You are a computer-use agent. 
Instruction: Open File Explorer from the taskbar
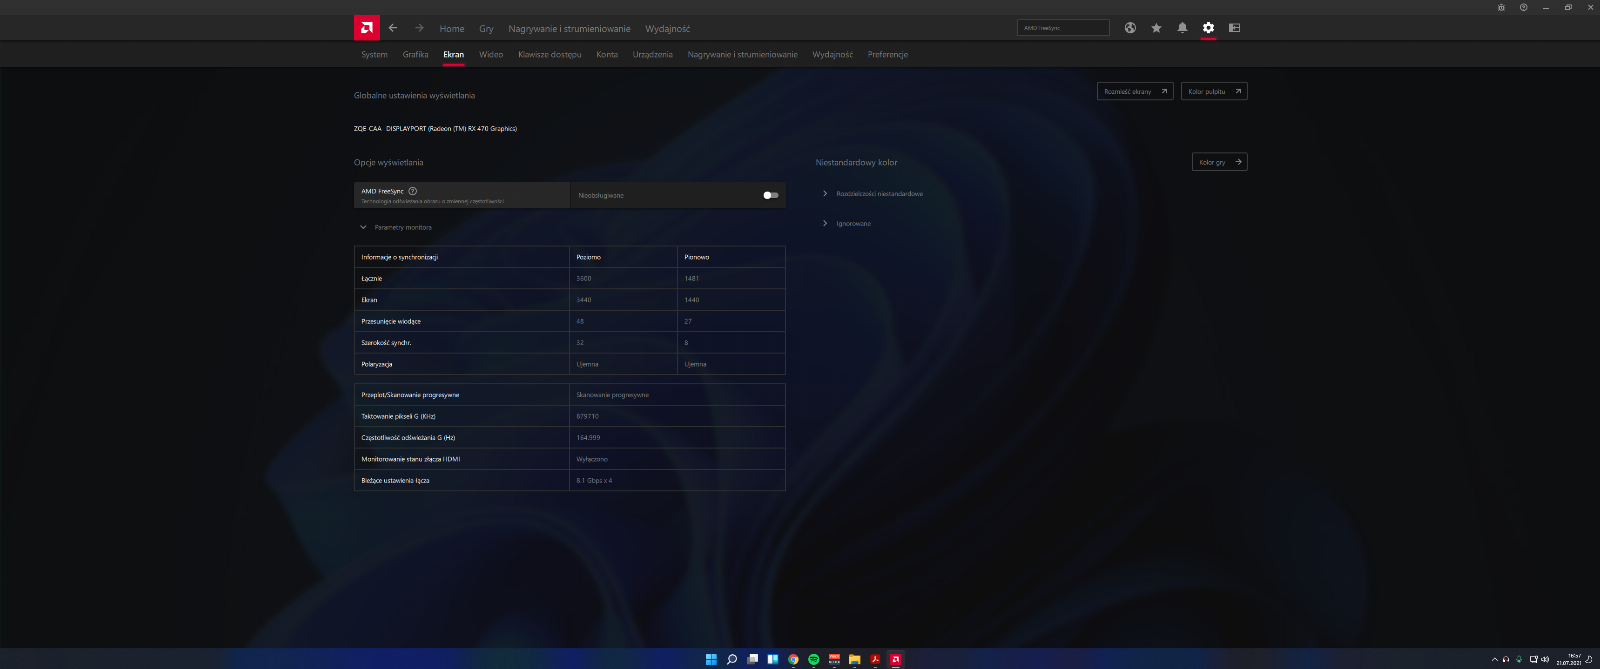point(854,659)
